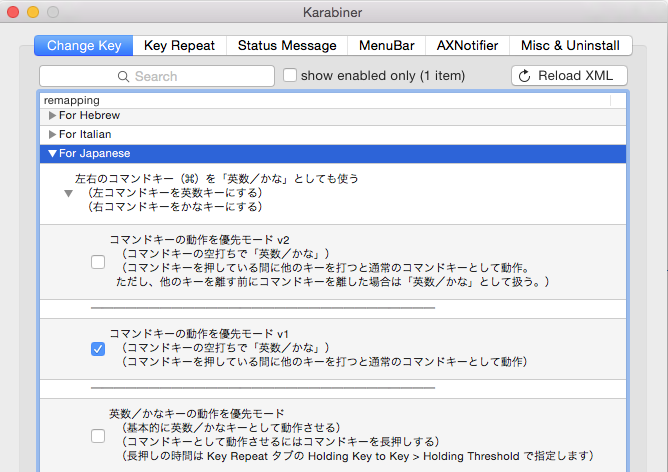Click the magnifier icon in Search field
Screen dimensions: 668x472
click(123, 77)
